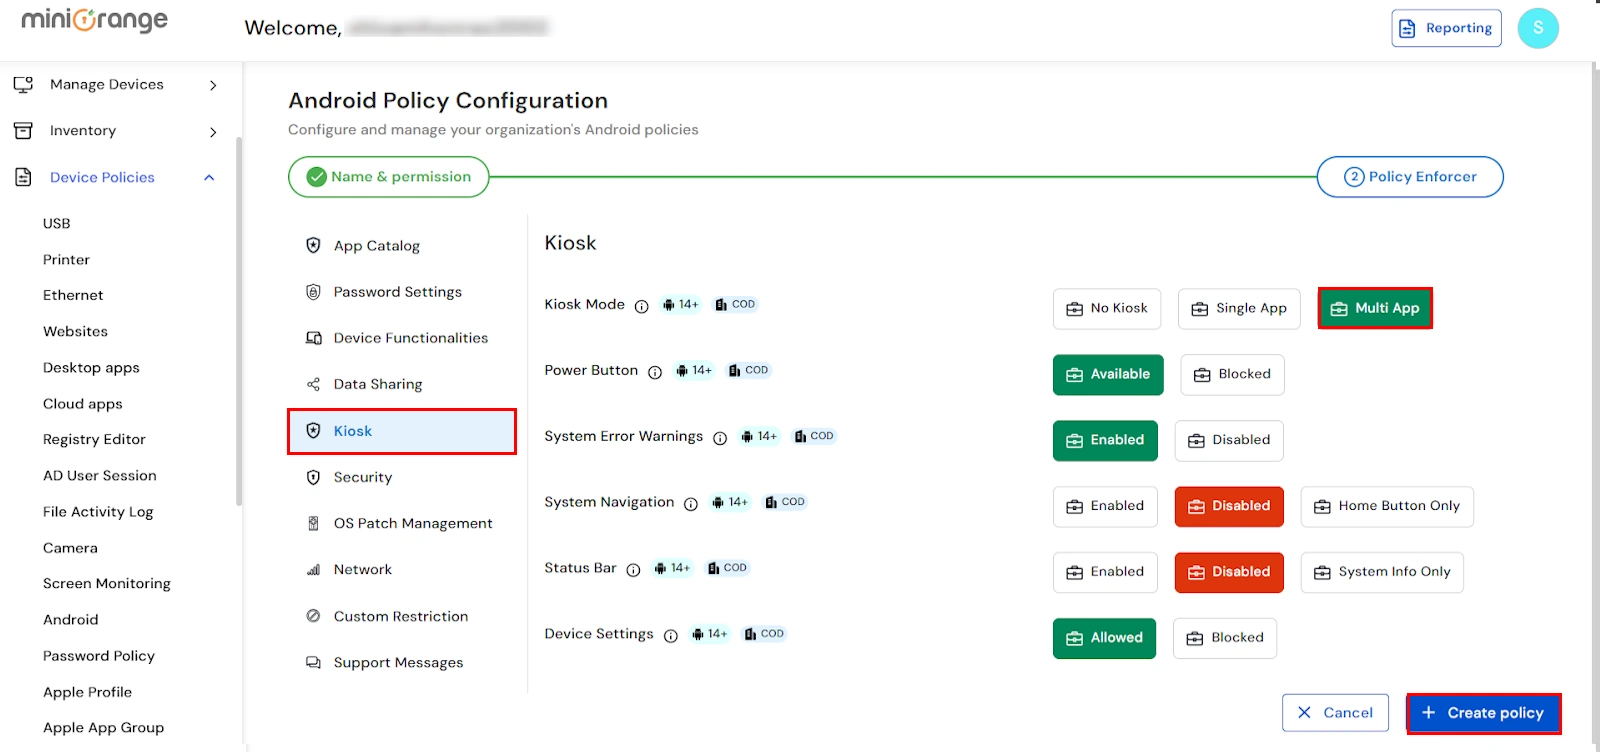The height and width of the screenshot is (752, 1600).
Task: Open the Reporting page
Action: tap(1446, 28)
